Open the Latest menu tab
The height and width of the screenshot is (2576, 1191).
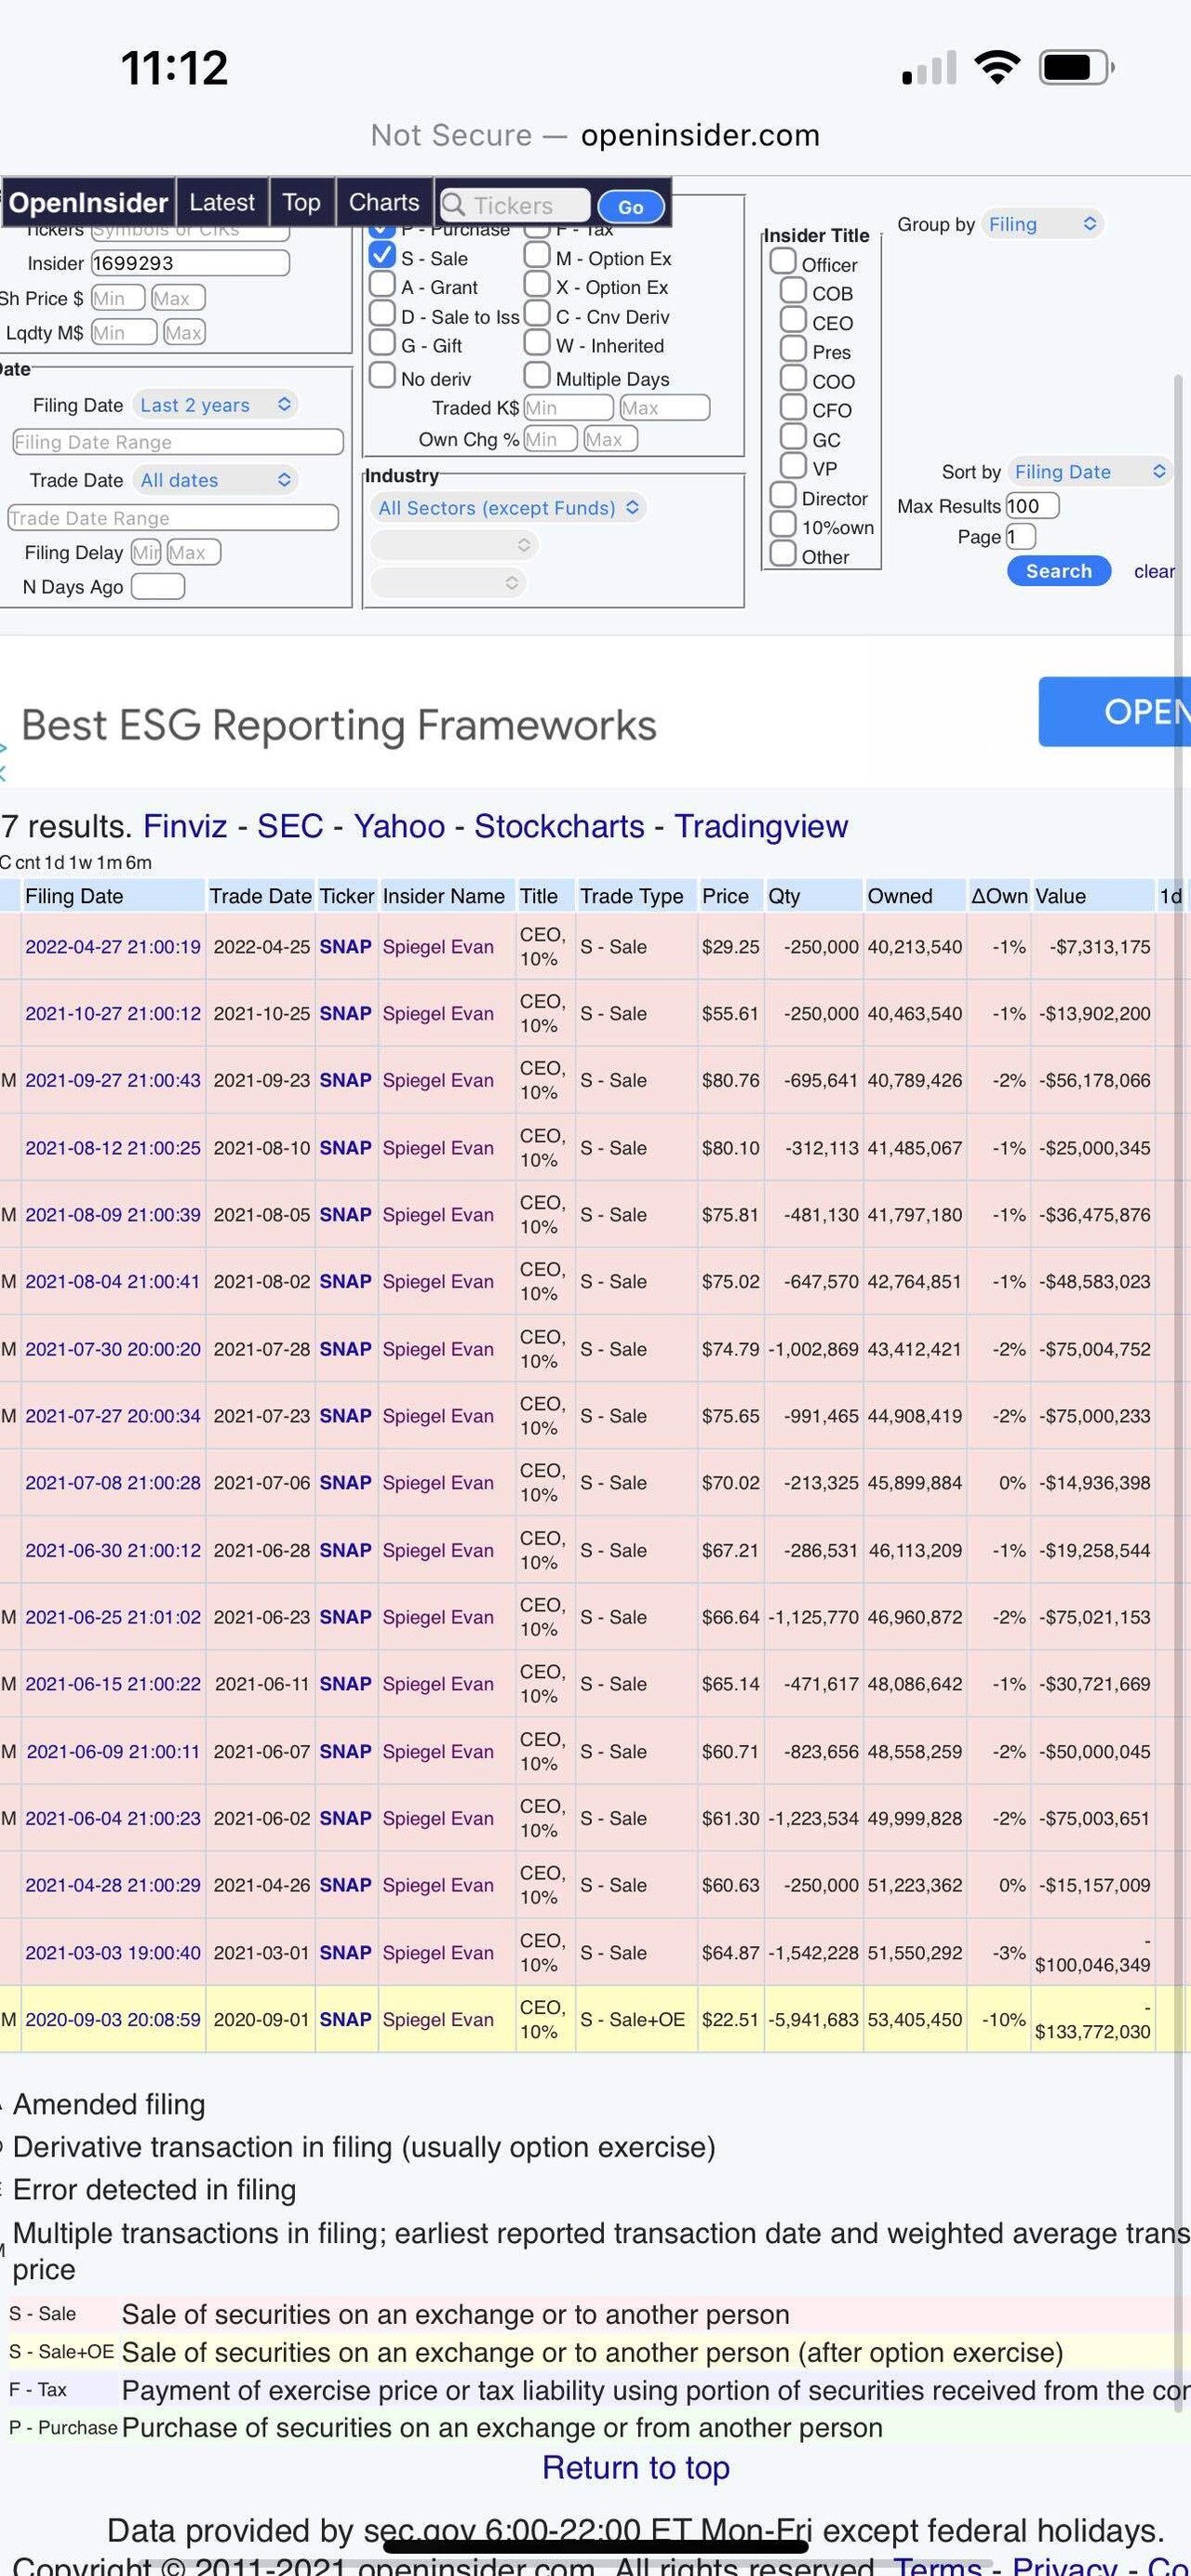[x=222, y=203]
